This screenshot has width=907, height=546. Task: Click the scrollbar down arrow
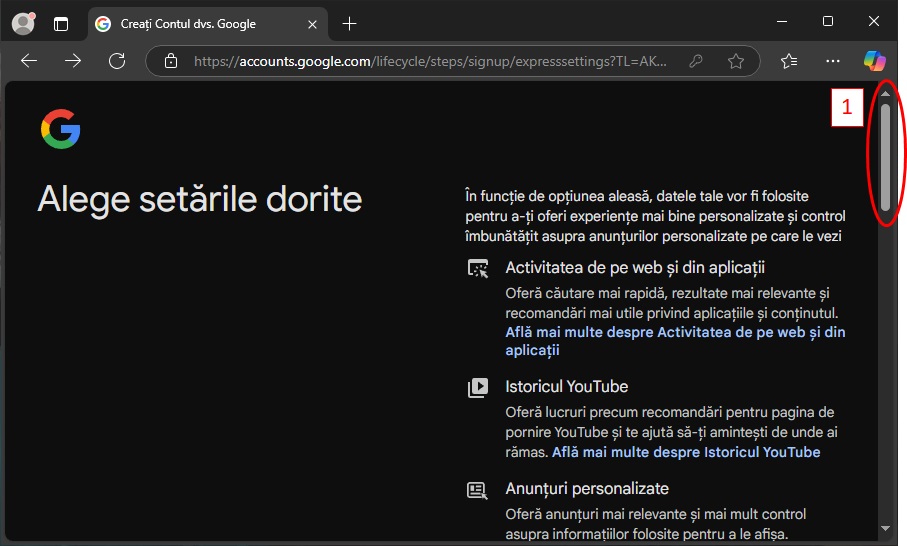(885, 528)
